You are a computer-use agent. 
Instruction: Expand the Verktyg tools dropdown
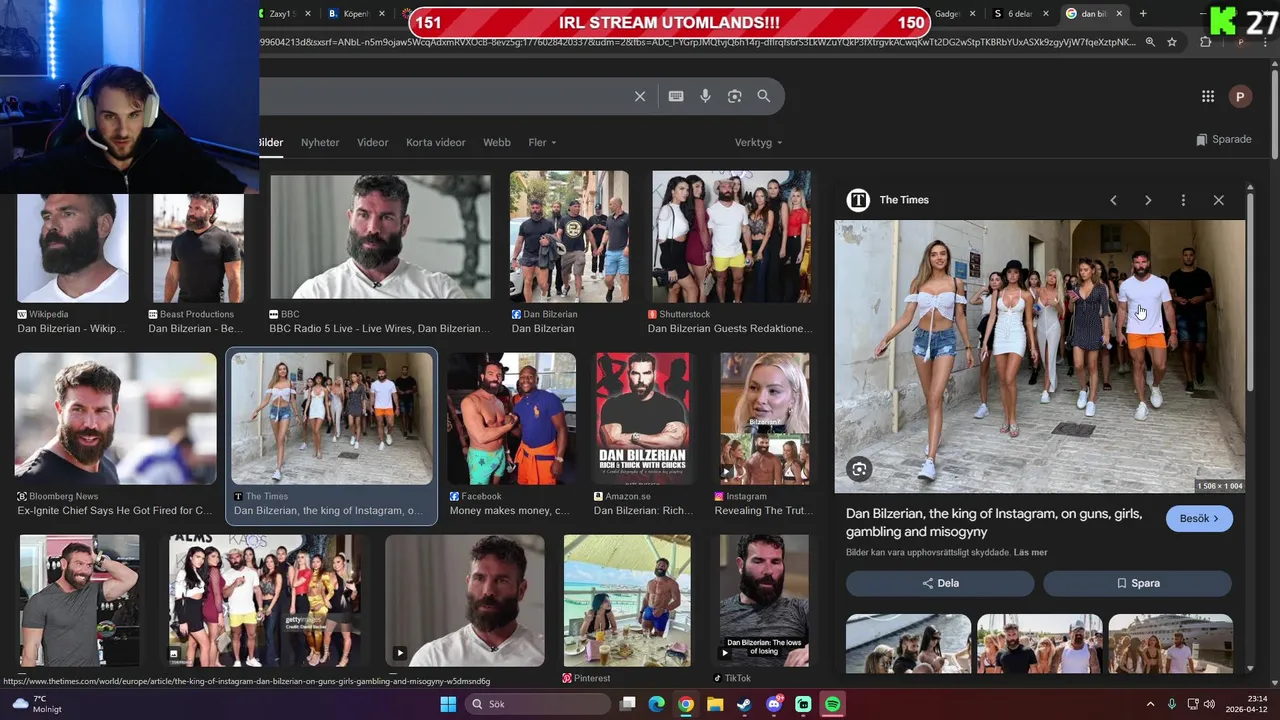pos(759,142)
